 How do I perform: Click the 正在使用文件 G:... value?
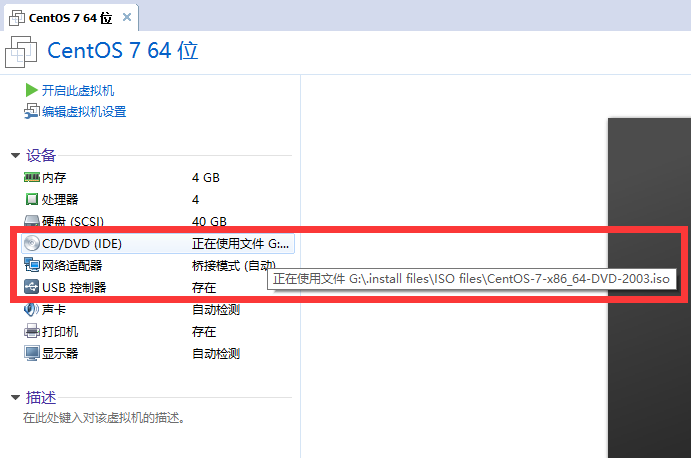tap(241, 244)
